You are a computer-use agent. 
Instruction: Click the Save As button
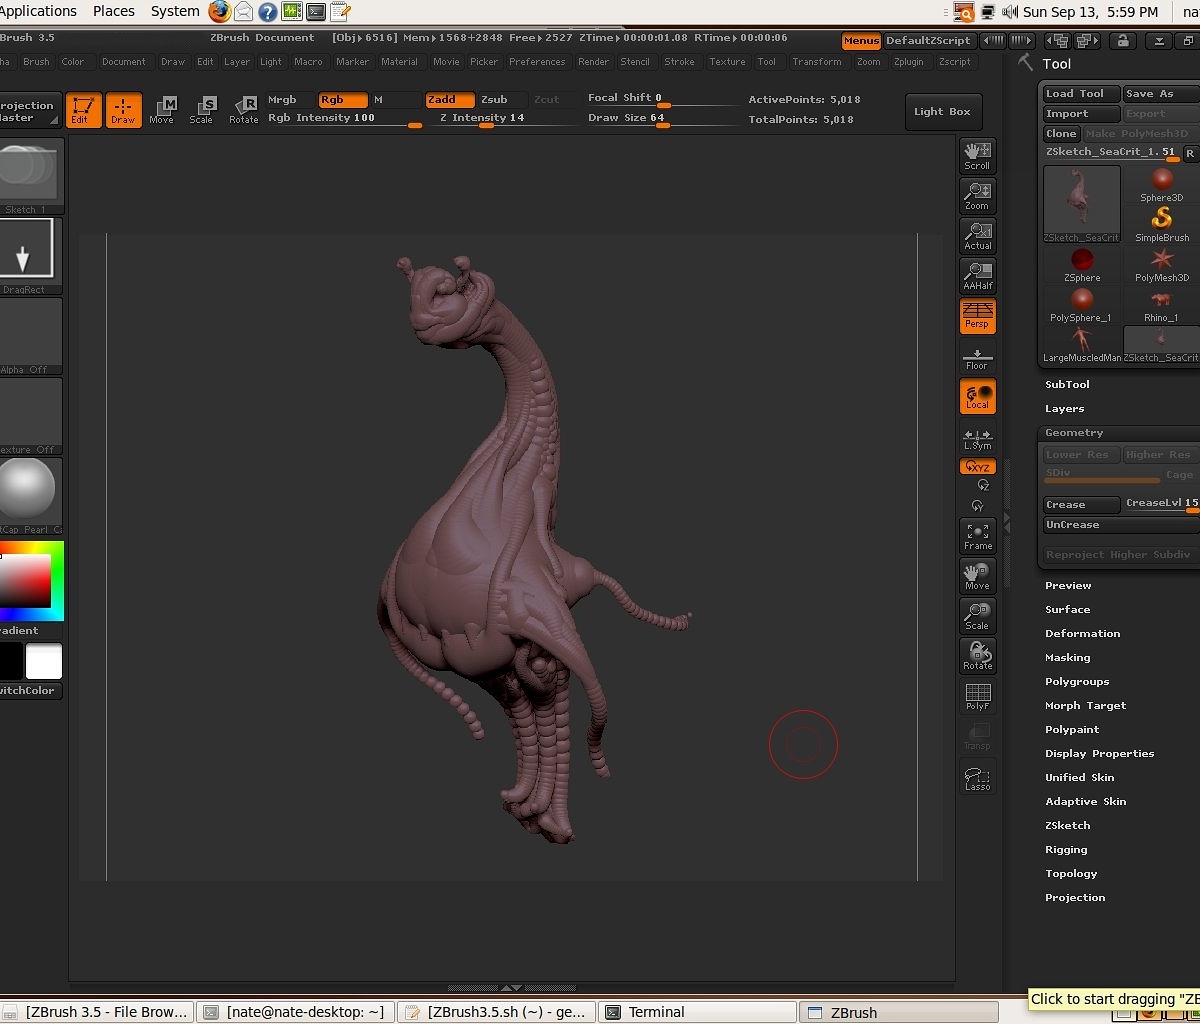tap(1161, 94)
